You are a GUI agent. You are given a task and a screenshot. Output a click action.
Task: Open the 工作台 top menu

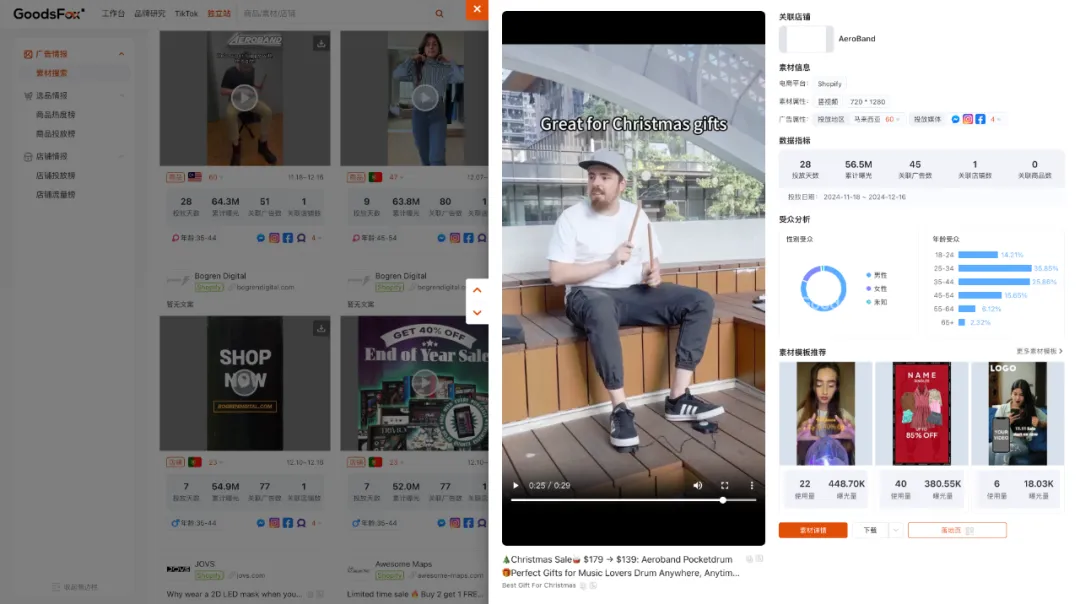coord(113,14)
